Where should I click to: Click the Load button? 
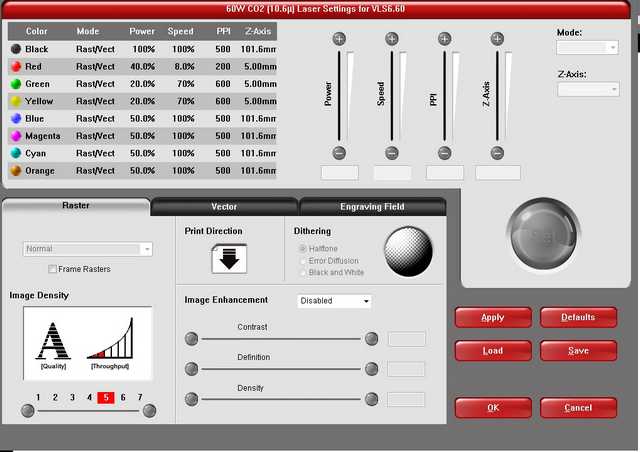493,351
